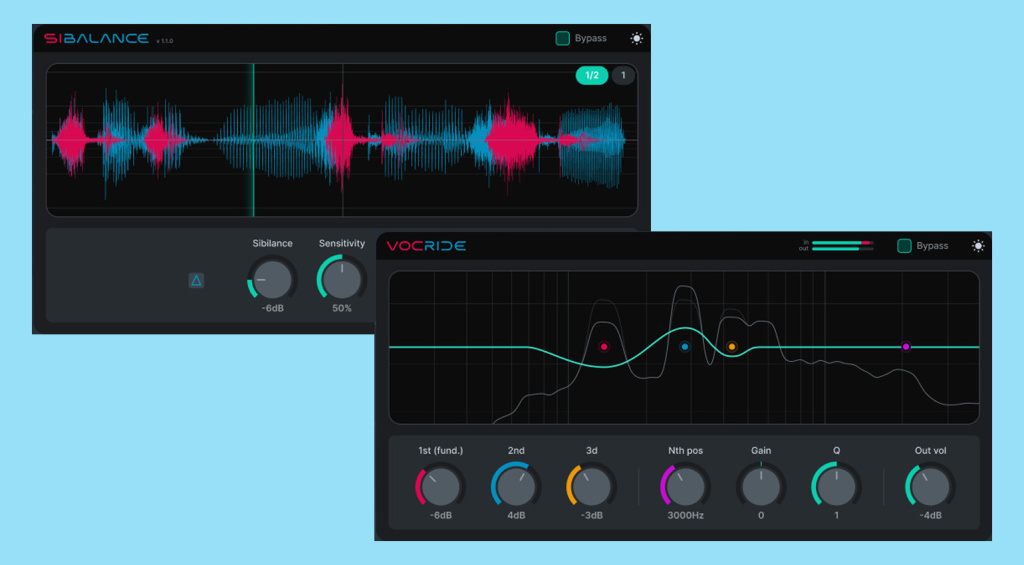This screenshot has height=565, width=1024.
Task: Toggle the Vocride Bypass checkbox
Action: pyautogui.click(x=904, y=246)
